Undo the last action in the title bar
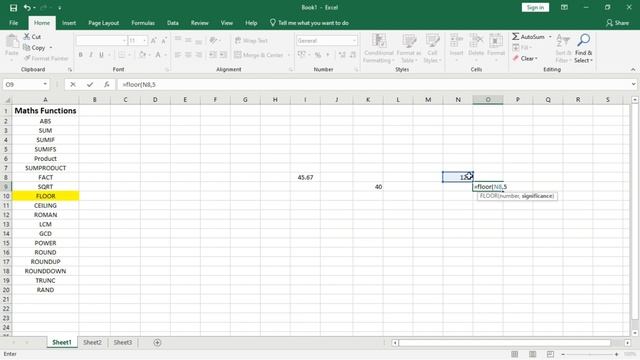Viewport: 640px width, 360px height. coord(27,8)
